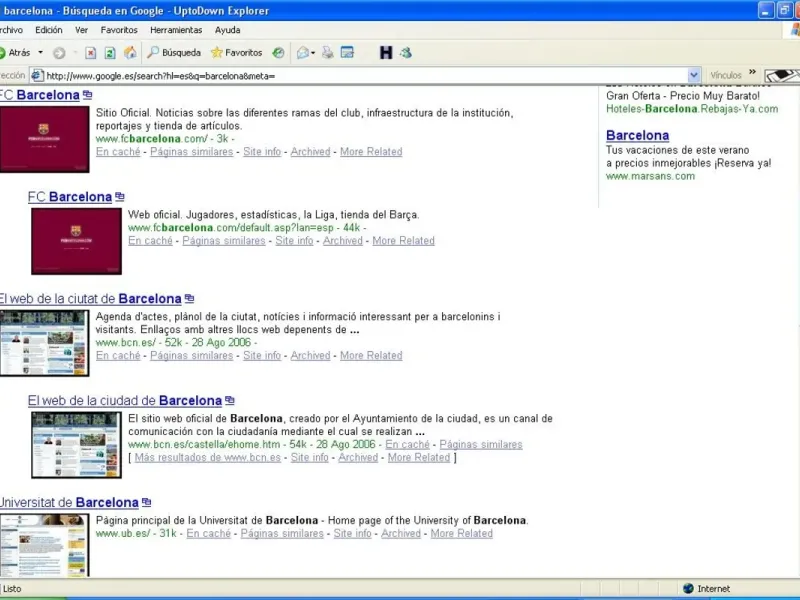Click the page icon in address bar
The width and height of the screenshot is (800, 600).
pyautogui.click(x=37, y=76)
